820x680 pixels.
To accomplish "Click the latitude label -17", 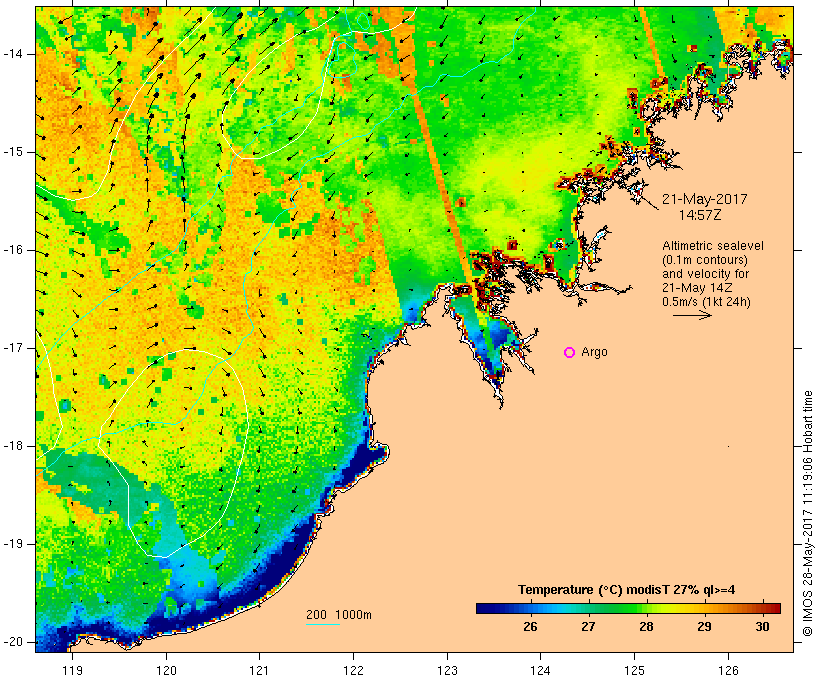I will tap(12, 348).
